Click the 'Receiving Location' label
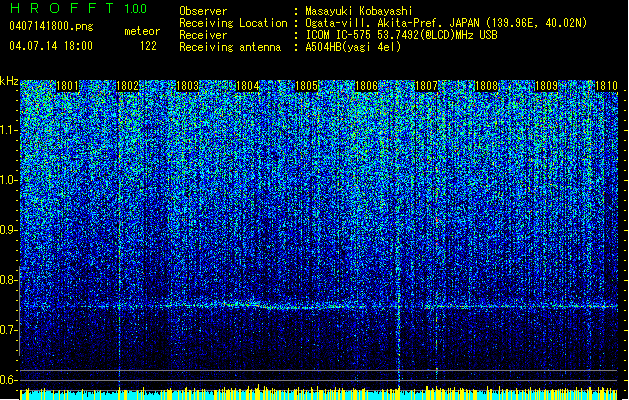This screenshot has height=400, width=629. pyautogui.click(x=233, y=23)
